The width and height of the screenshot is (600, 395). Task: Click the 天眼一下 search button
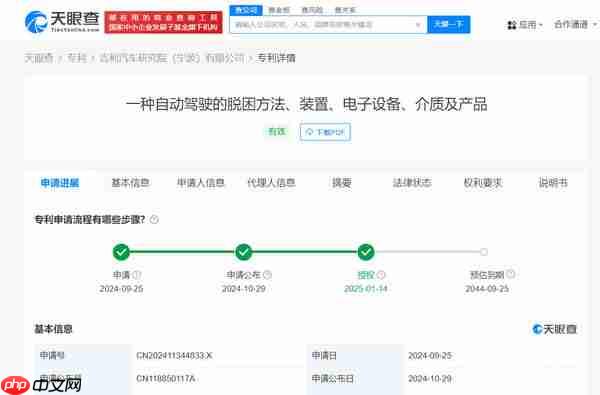448,24
